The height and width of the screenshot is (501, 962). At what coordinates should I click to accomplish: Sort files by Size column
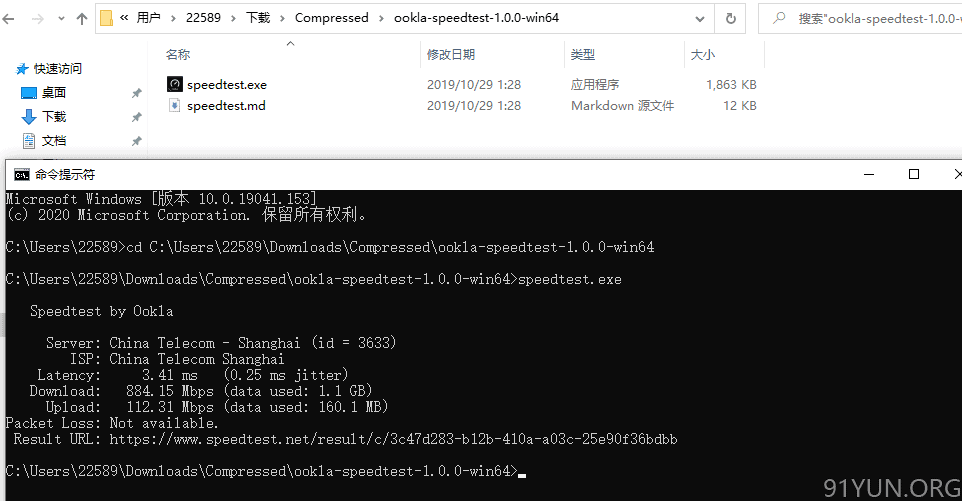click(x=703, y=55)
